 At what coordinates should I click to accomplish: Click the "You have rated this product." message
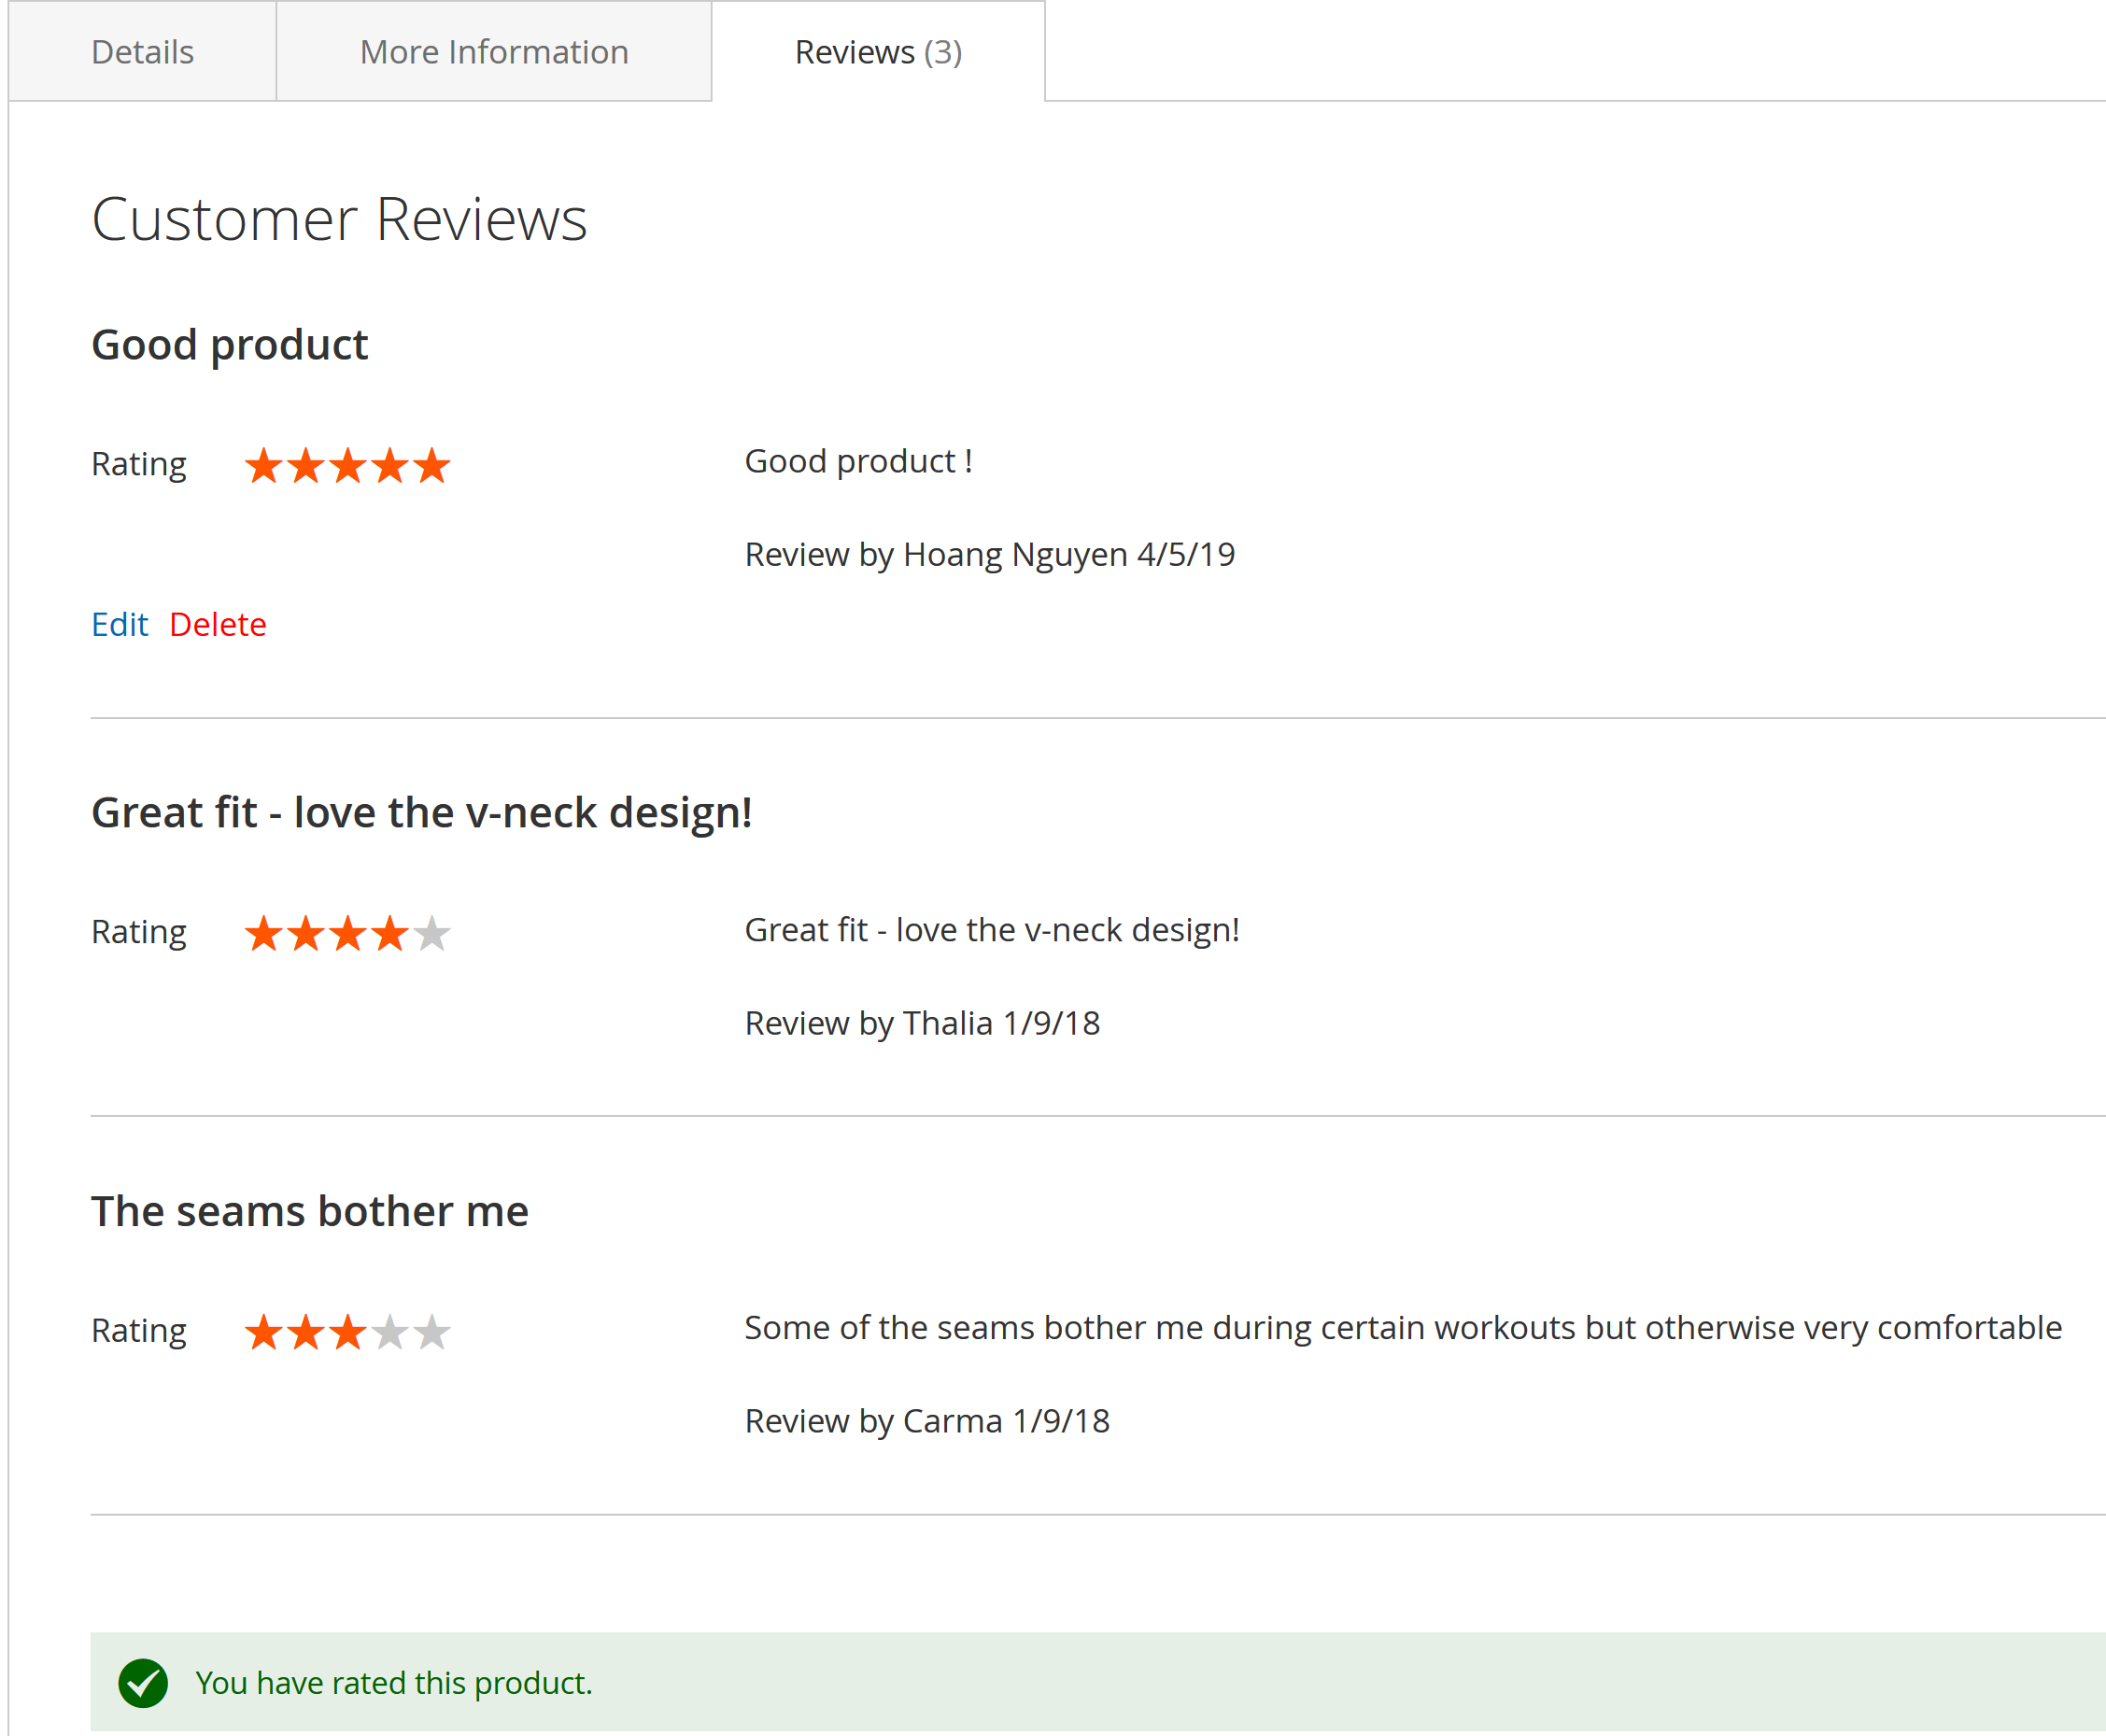pyautogui.click(x=394, y=1683)
